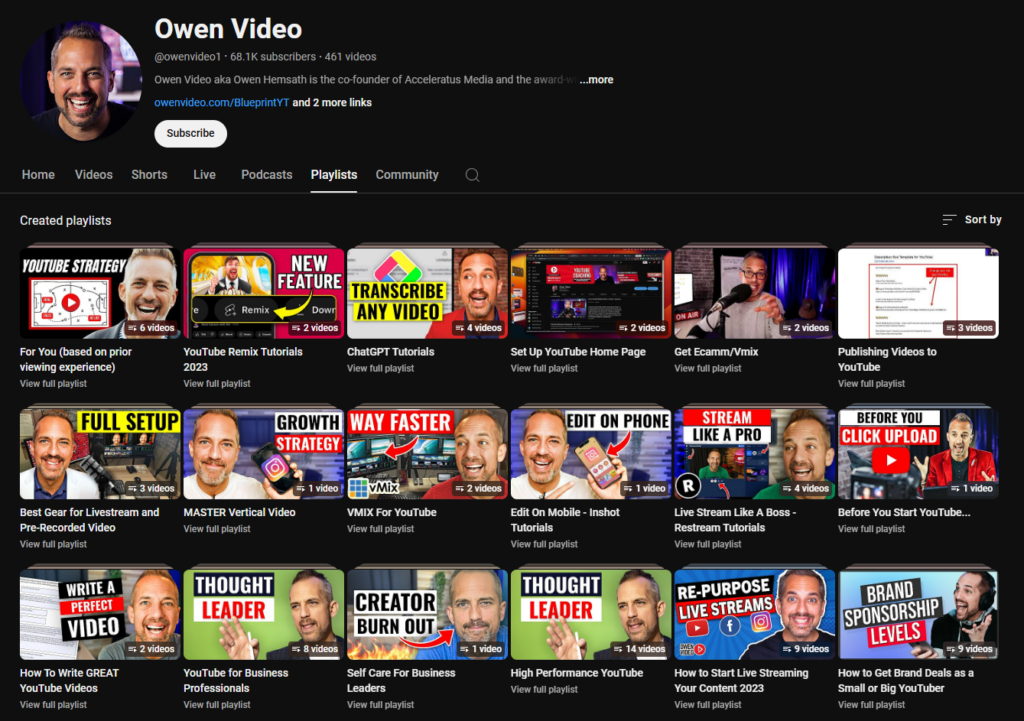
Task: Click the Sort by icon
Action: tap(949, 220)
